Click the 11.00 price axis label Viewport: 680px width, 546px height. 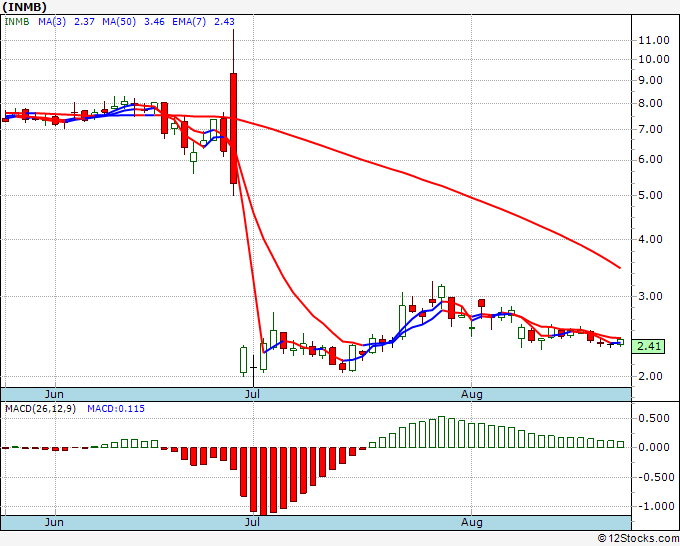[x=654, y=40]
